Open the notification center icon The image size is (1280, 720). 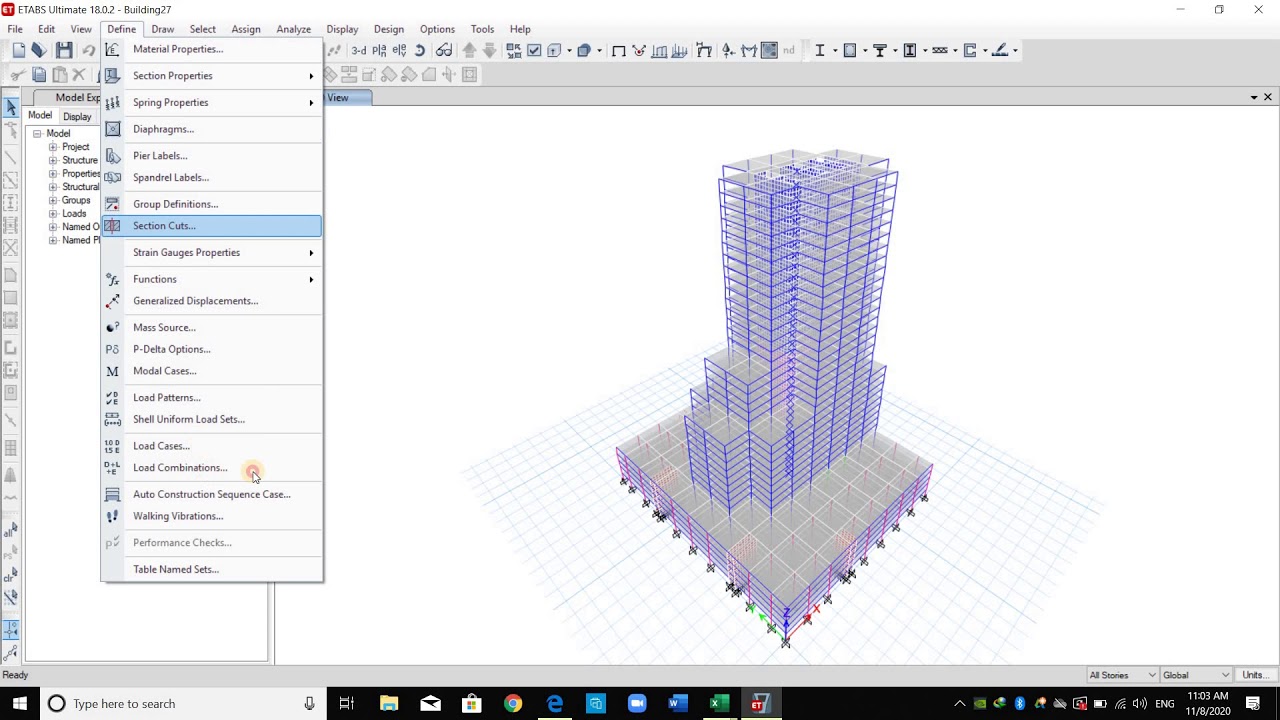(1254, 704)
